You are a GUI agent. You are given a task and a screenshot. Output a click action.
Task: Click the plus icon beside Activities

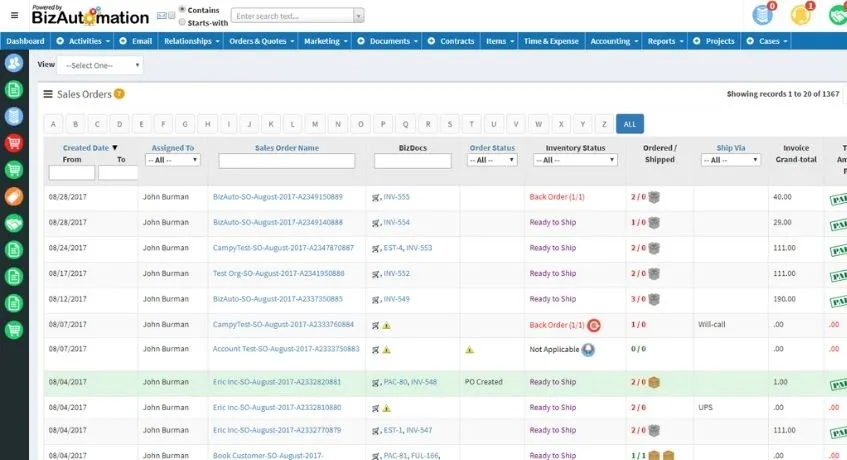click(60, 41)
